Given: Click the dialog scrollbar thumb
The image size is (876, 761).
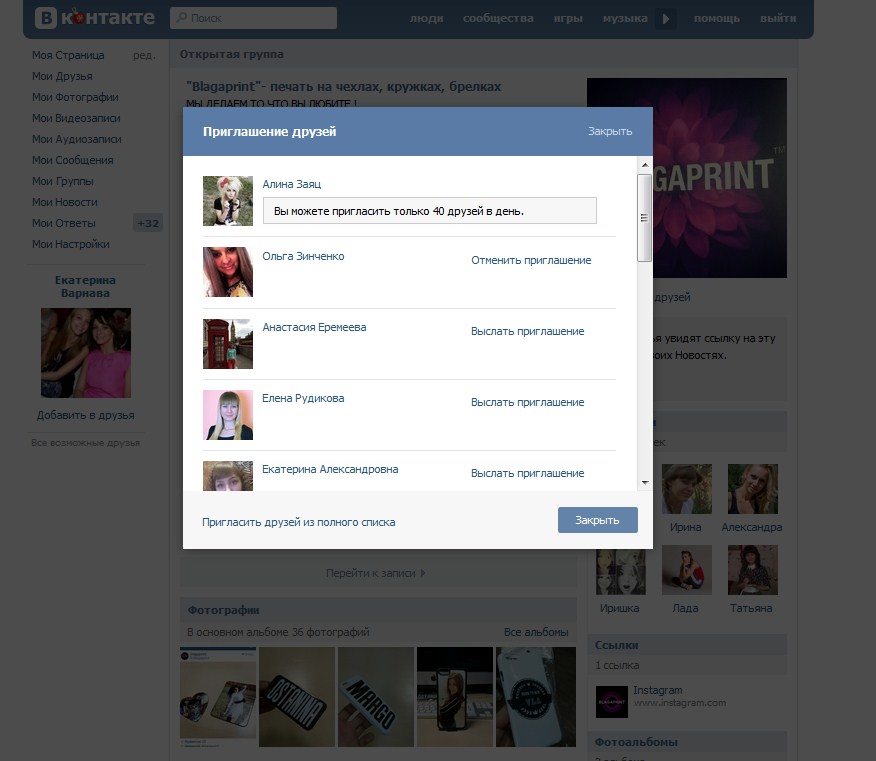Looking at the screenshot, I should pyautogui.click(x=645, y=218).
